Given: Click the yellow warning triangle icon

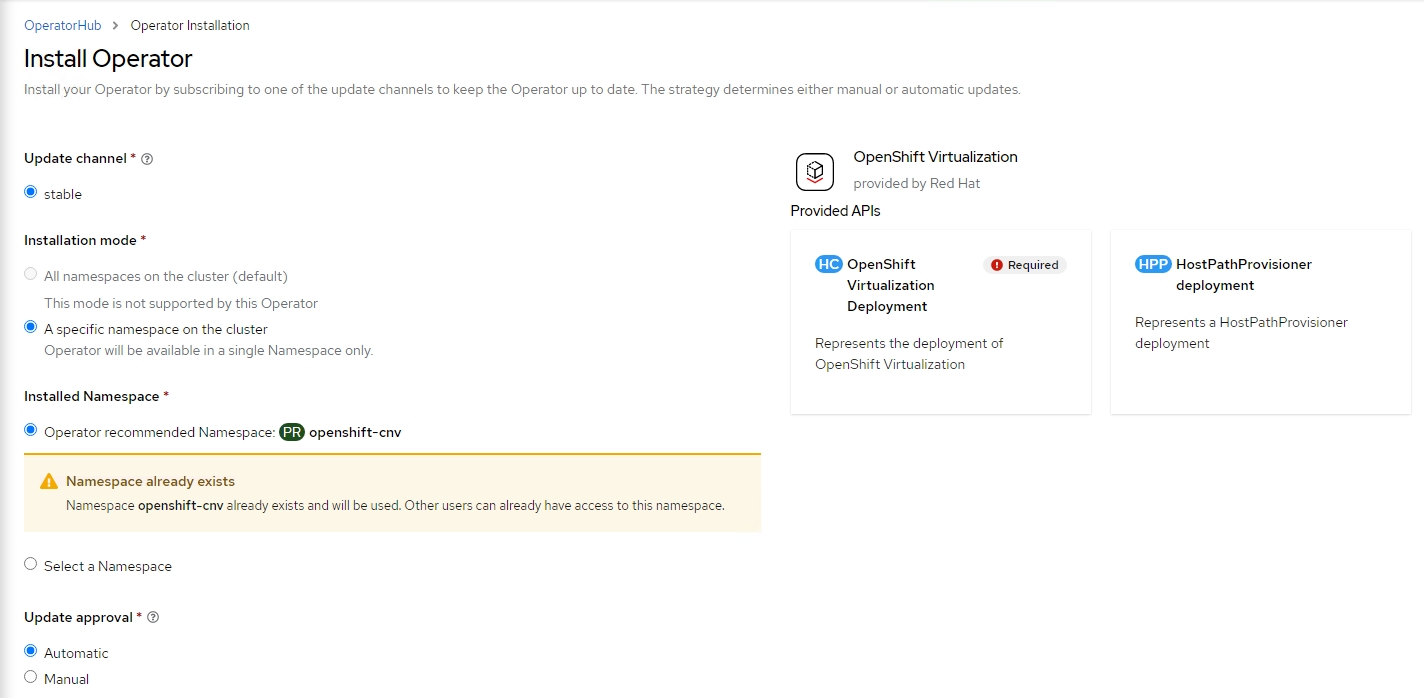Looking at the screenshot, I should (x=49, y=482).
